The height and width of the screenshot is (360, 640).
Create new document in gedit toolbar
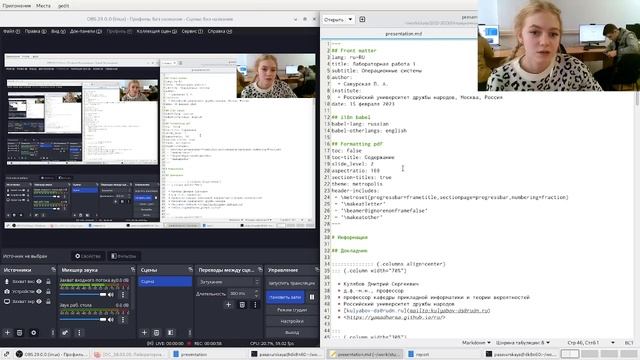click(362, 19)
